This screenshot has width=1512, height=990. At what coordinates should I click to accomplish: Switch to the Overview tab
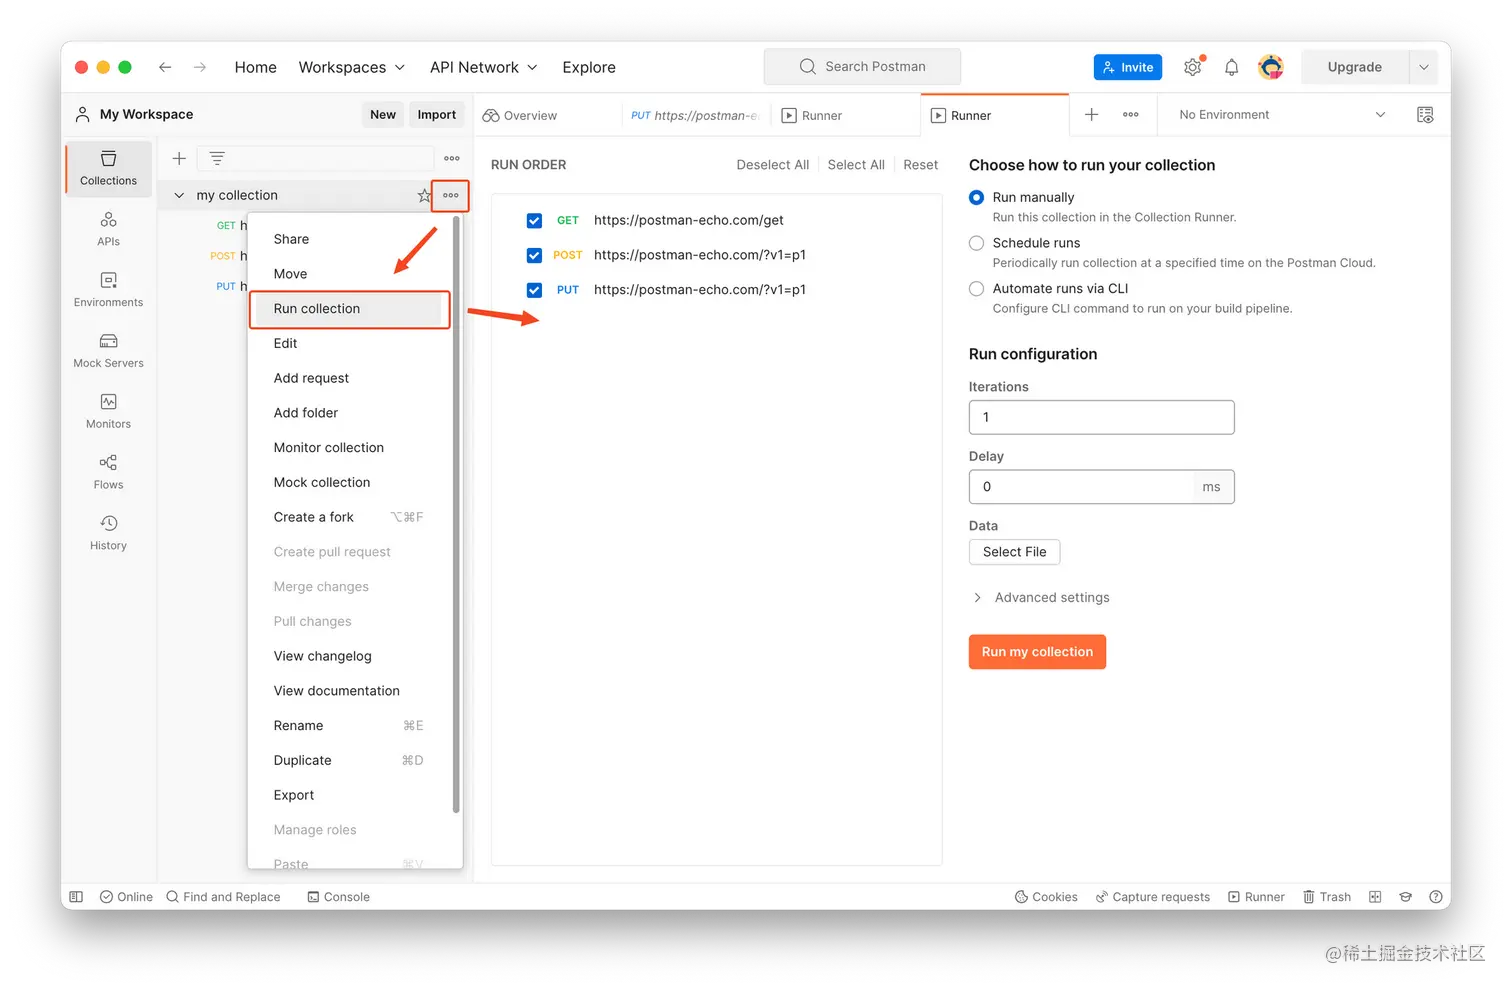[520, 116]
